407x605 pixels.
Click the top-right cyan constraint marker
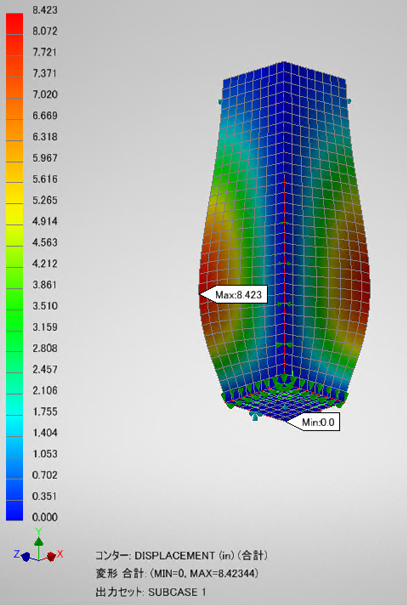pyautogui.click(x=349, y=101)
